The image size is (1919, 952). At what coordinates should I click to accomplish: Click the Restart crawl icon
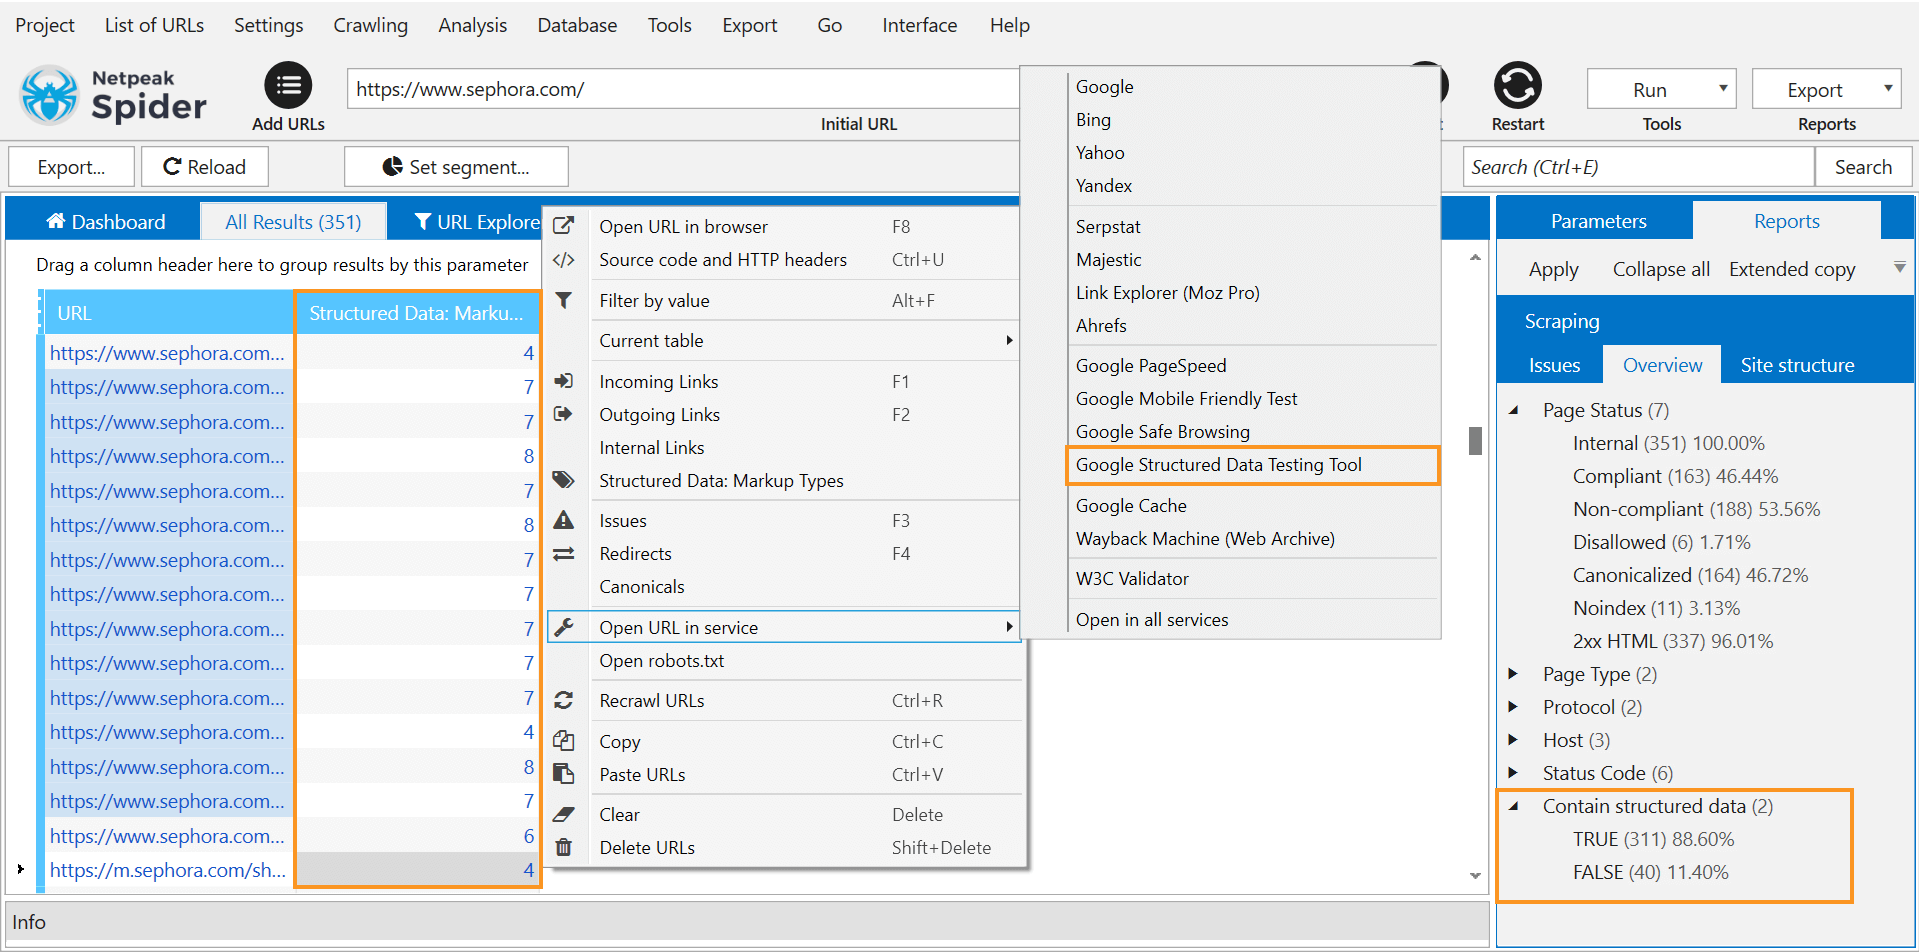tap(1517, 86)
